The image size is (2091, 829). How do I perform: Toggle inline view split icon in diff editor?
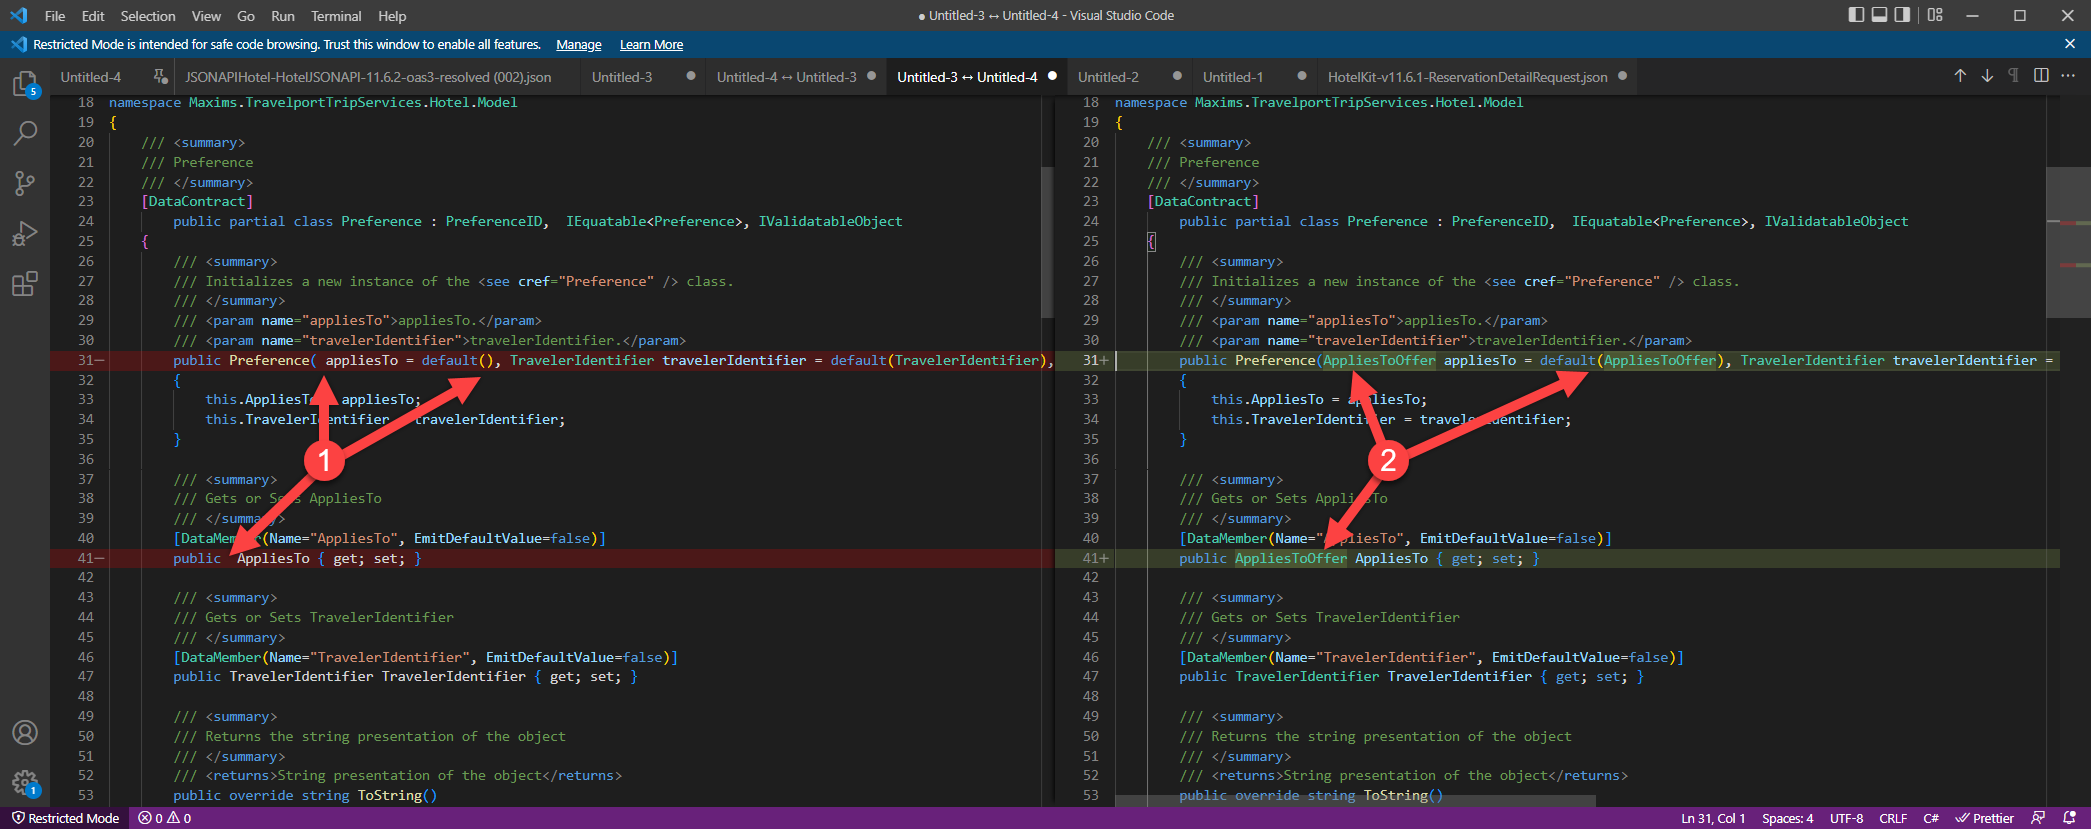2041,76
